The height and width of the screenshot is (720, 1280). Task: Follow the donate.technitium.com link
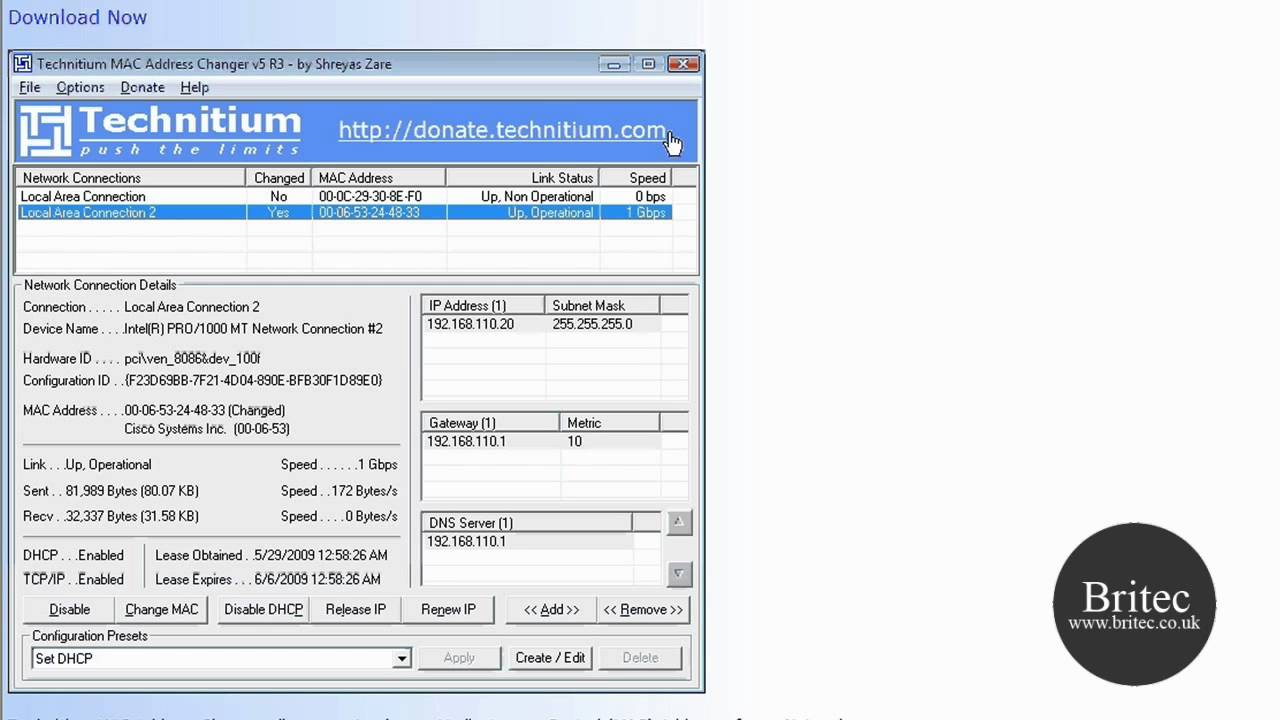[x=501, y=130]
